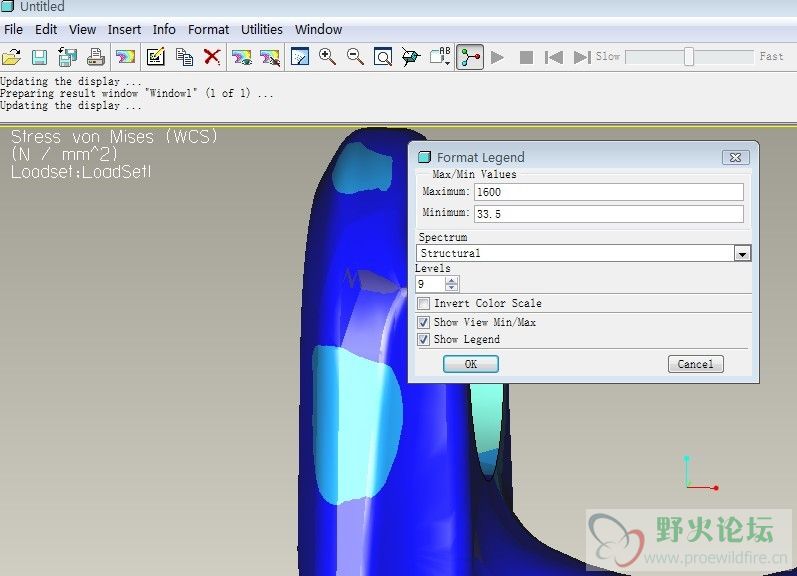Click the Save As icon with arrows

pyautogui.click(x=67, y=56)
